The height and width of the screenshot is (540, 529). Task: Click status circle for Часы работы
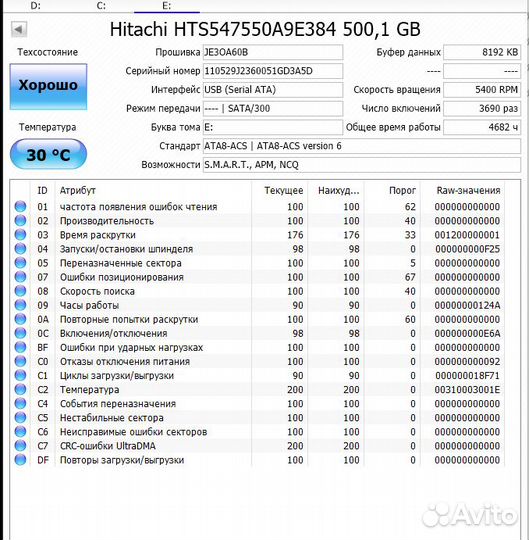pyautogui.click(x=21, y=305)
